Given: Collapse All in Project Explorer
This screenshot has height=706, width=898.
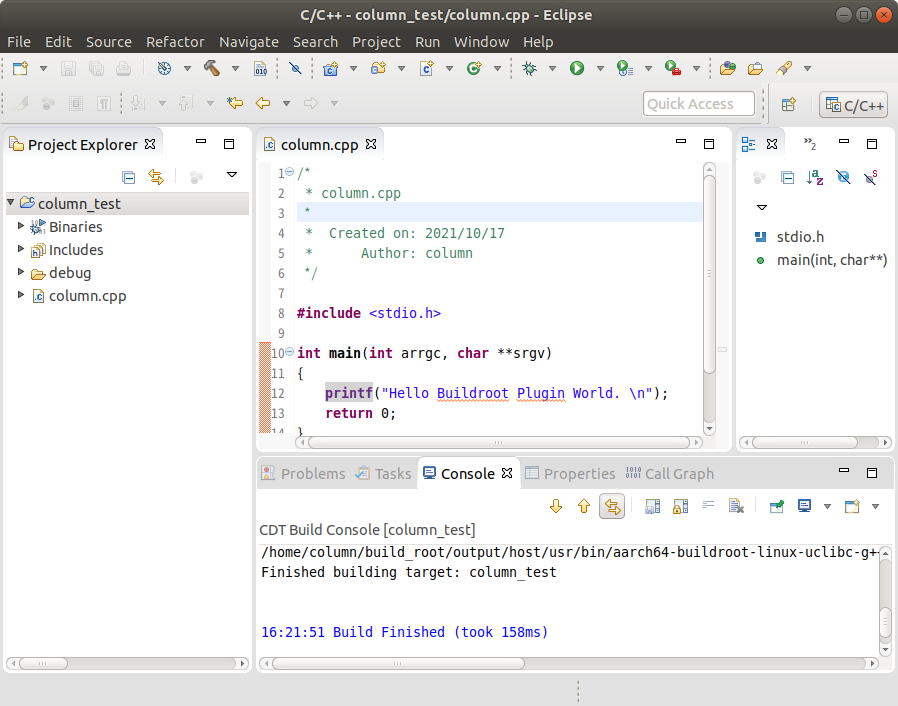Looking at the screenshot, I should (129, 178).
